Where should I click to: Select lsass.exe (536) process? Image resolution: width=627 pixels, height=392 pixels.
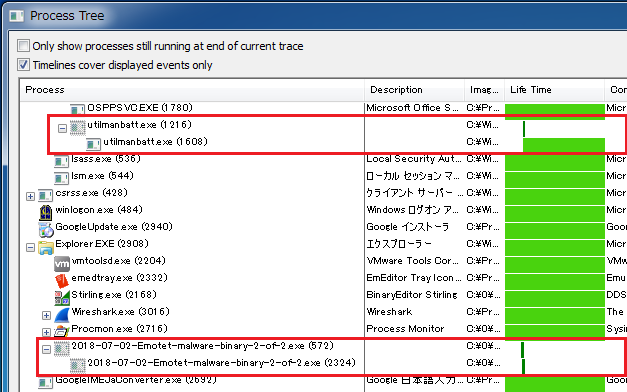pos(106,159)
